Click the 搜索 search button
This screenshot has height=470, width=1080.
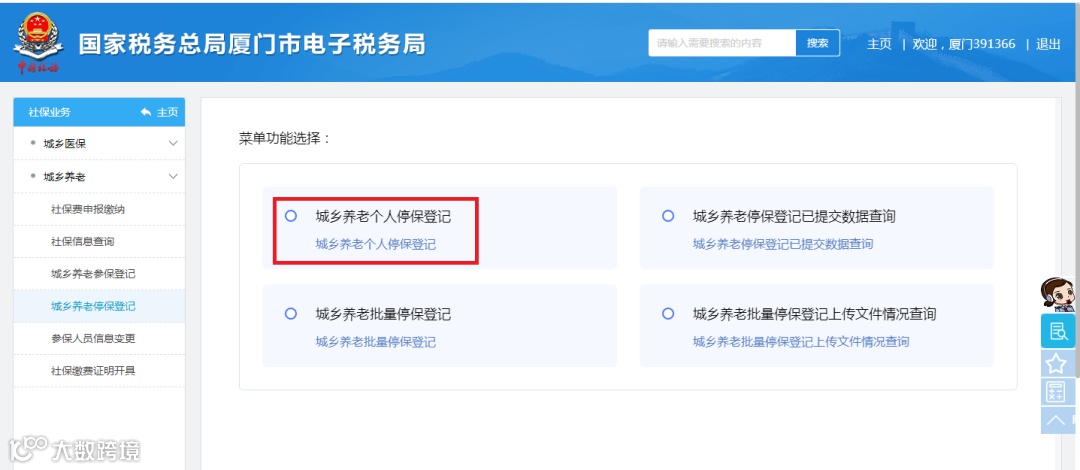coord(818,43)
